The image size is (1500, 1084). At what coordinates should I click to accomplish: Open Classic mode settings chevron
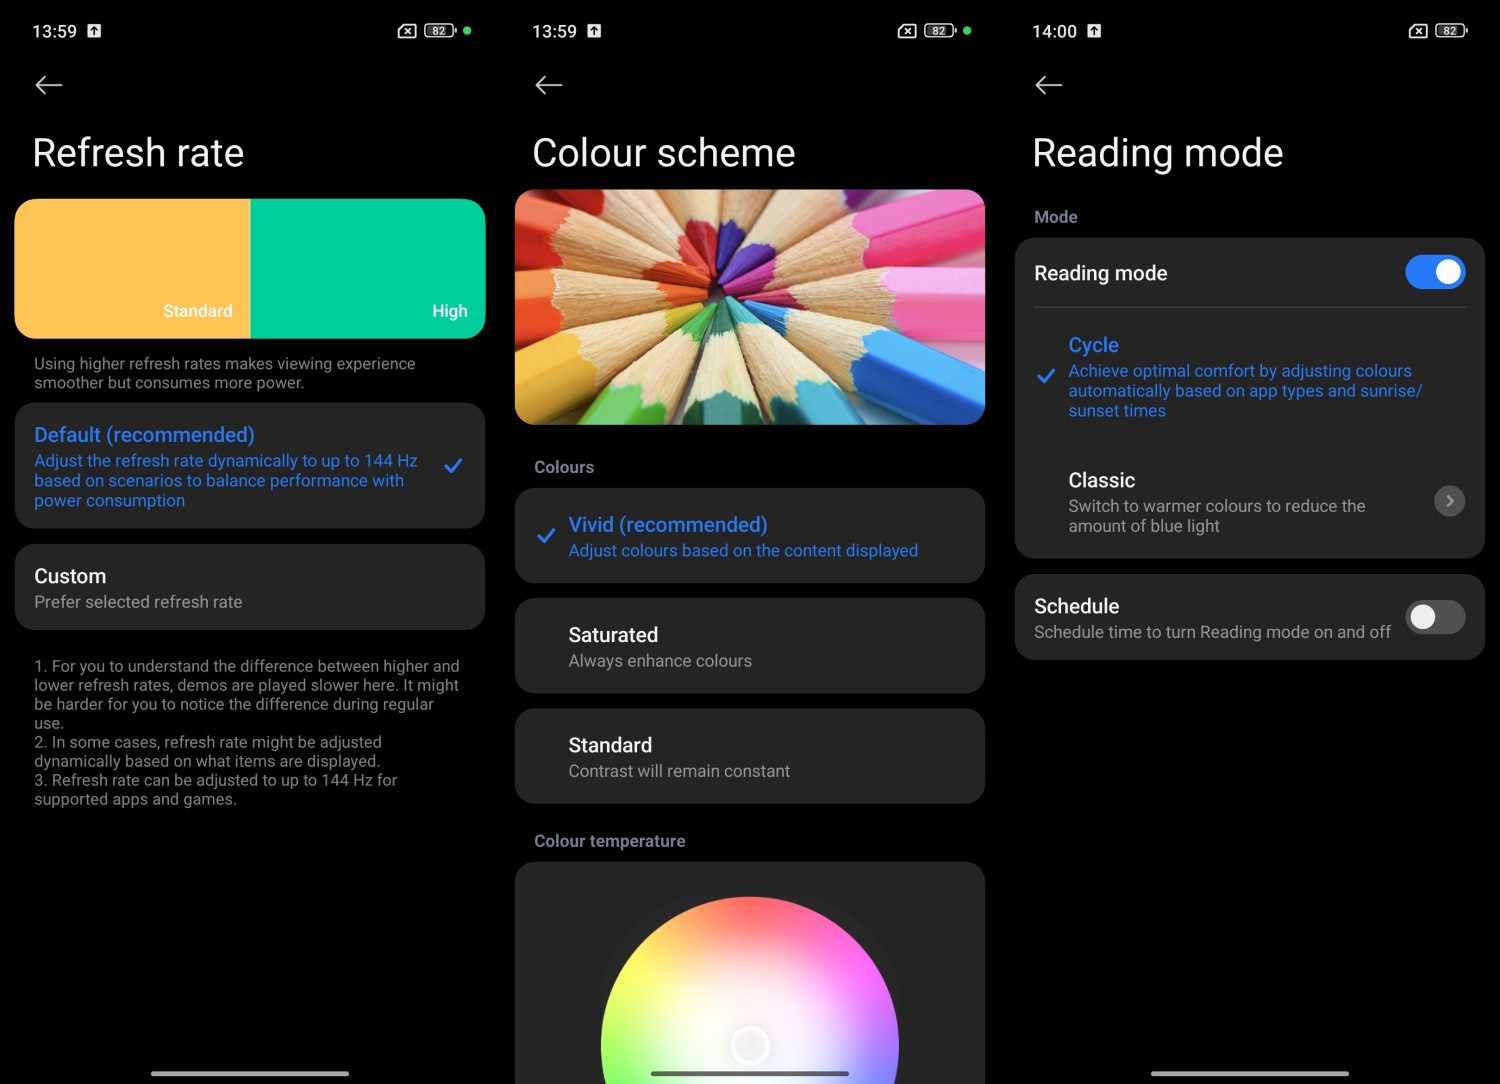1449,501
